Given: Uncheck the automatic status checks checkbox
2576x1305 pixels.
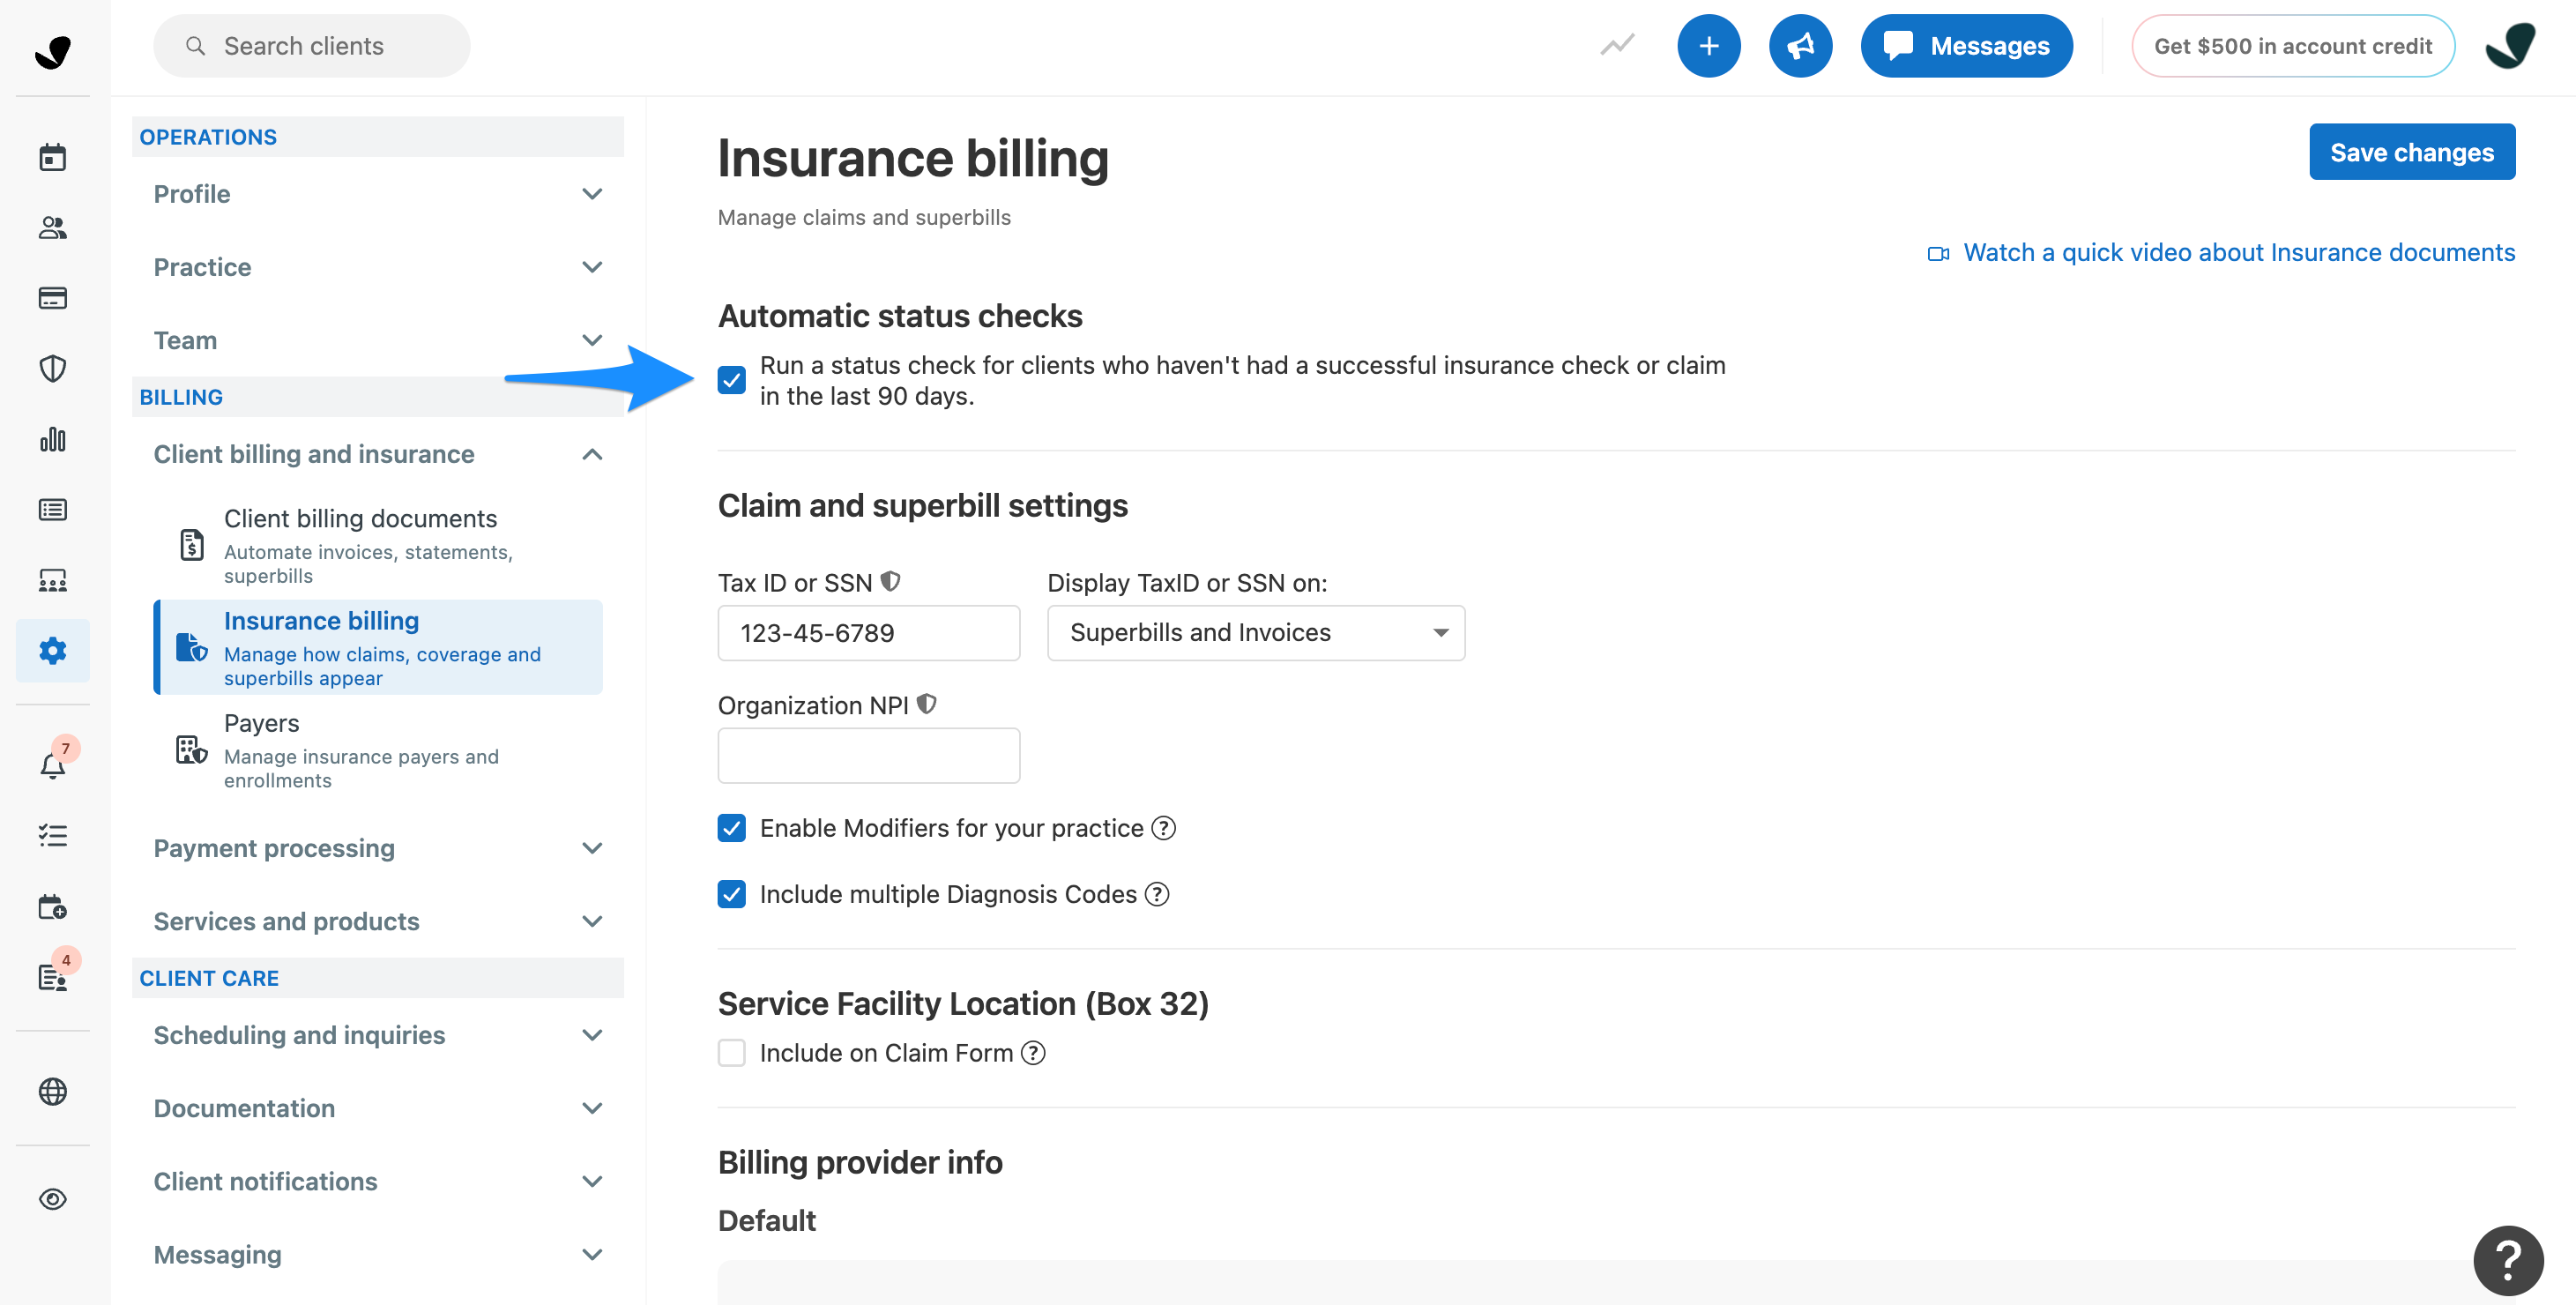Looking at the screenshot, I should 731,380.
